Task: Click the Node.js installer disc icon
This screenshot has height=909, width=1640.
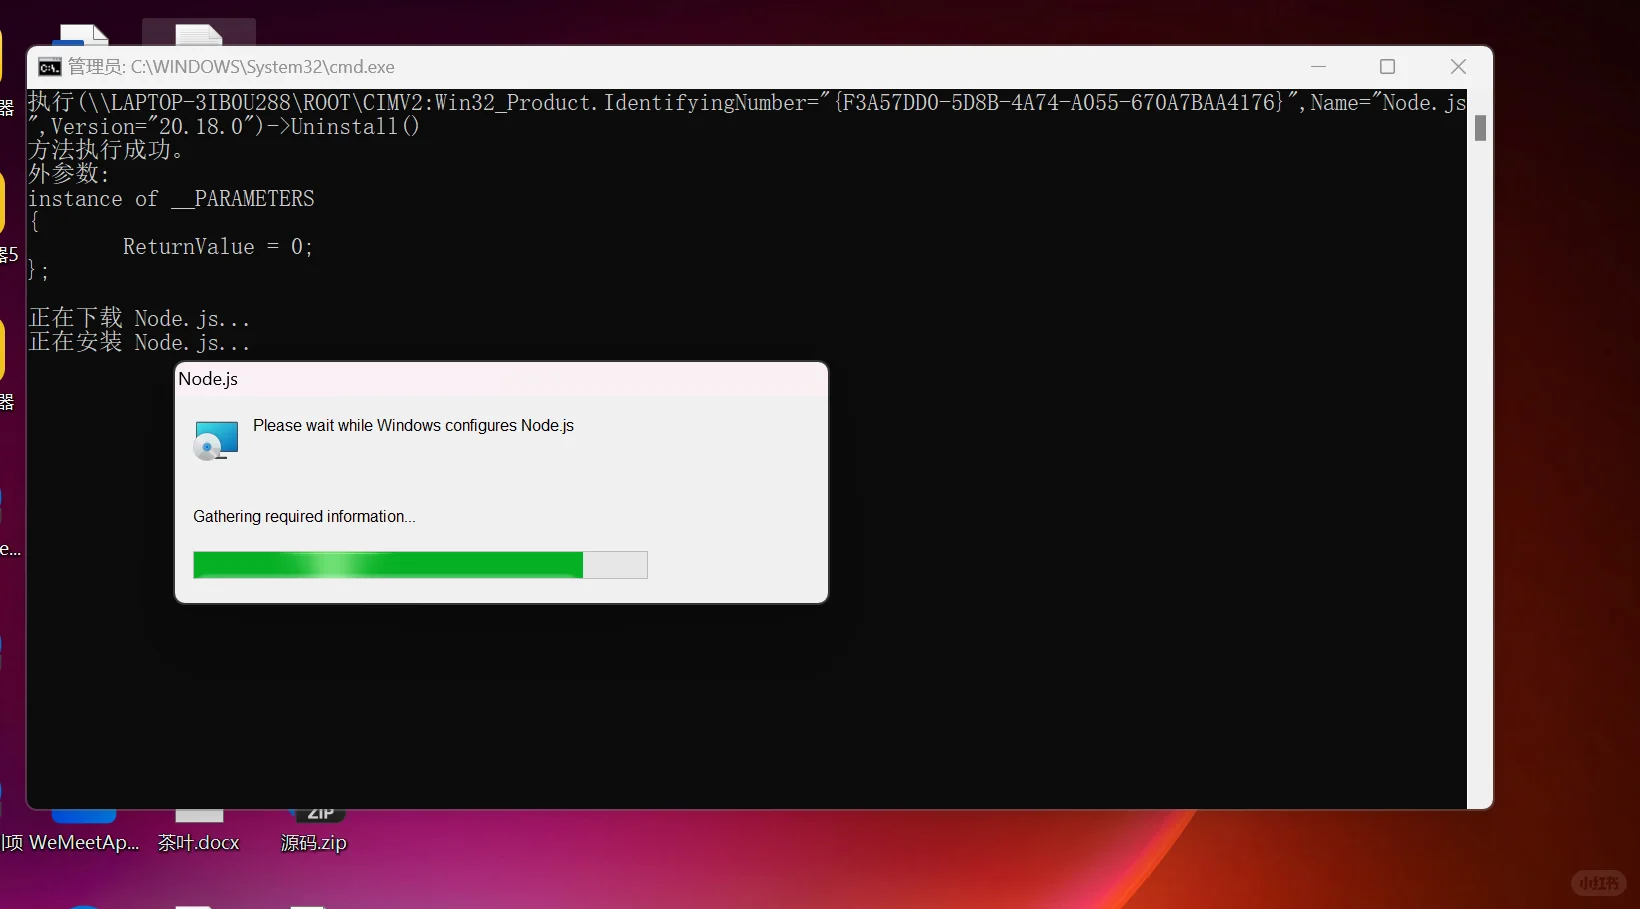Action: pos(216,440)
